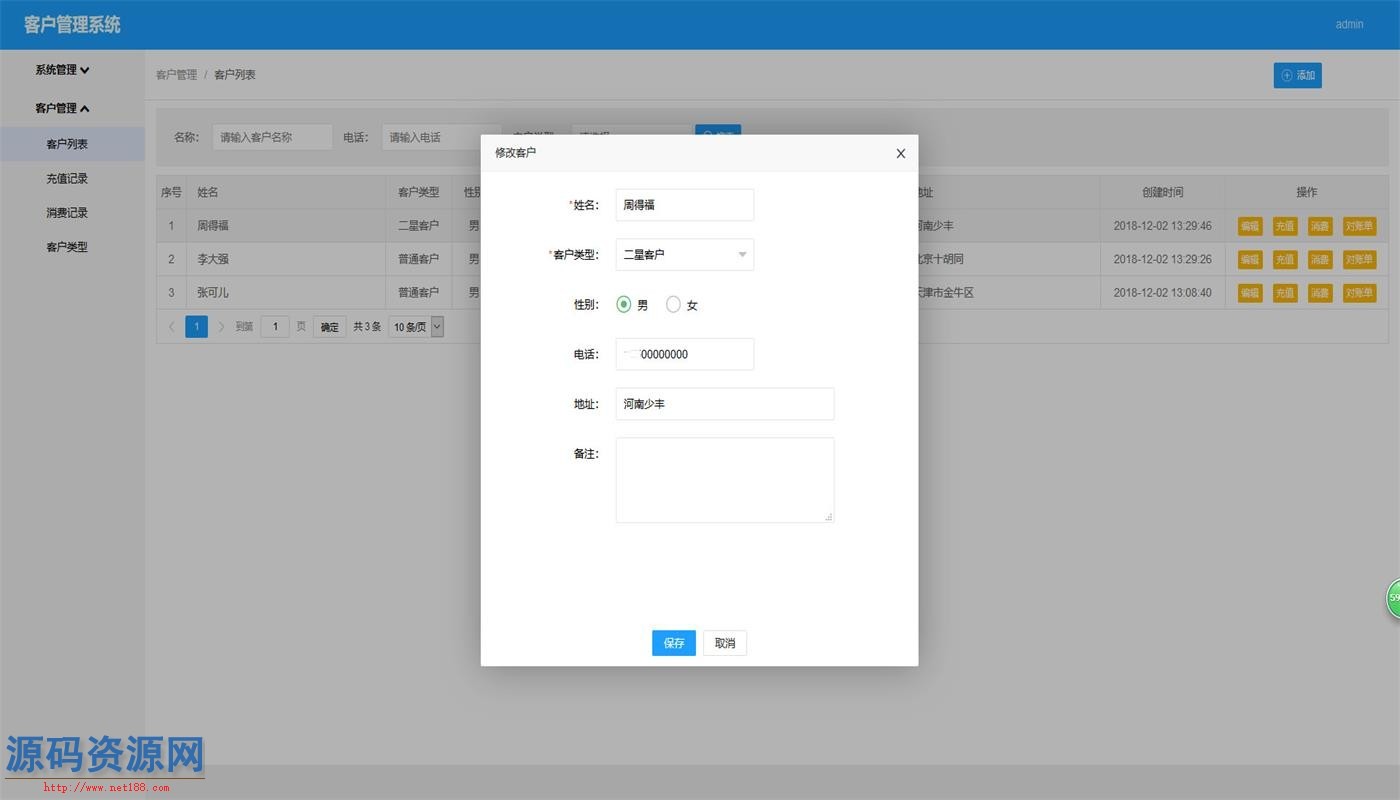Viewport: 1400px width, 800px height.
Task: Click the 客户管理 breadcrumb link
Action: pyautogui.click(x=176, y=75)
